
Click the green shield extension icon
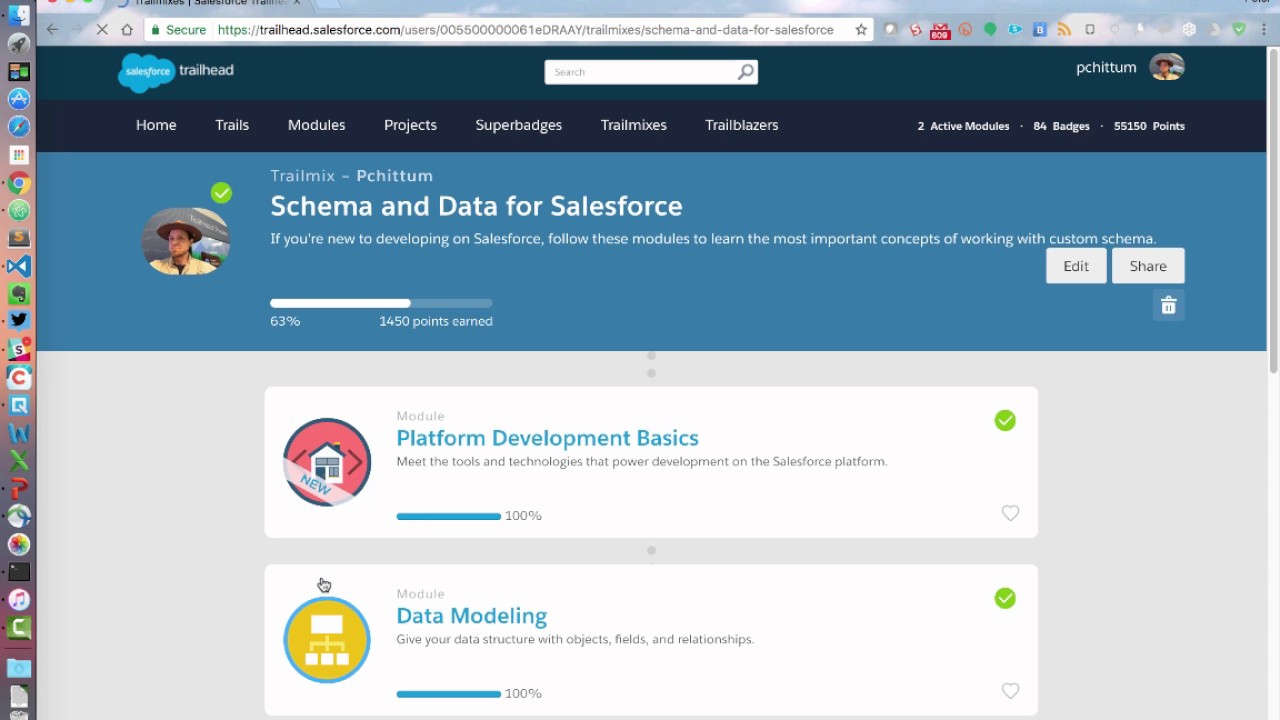[x=1239, y=30]
